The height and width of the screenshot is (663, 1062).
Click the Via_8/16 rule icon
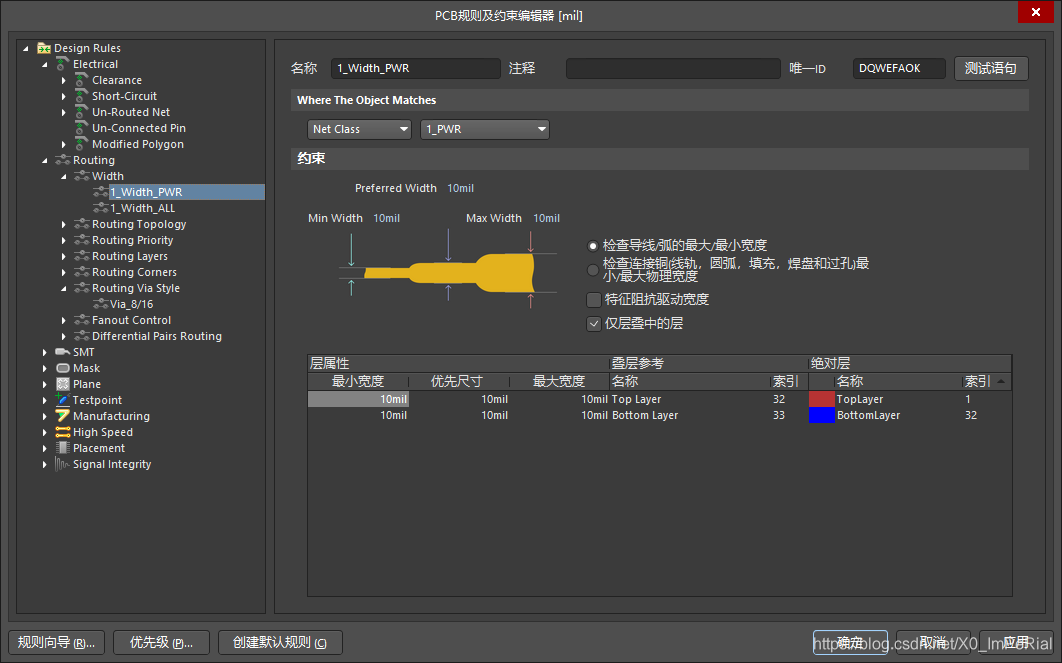coord(101,304)
